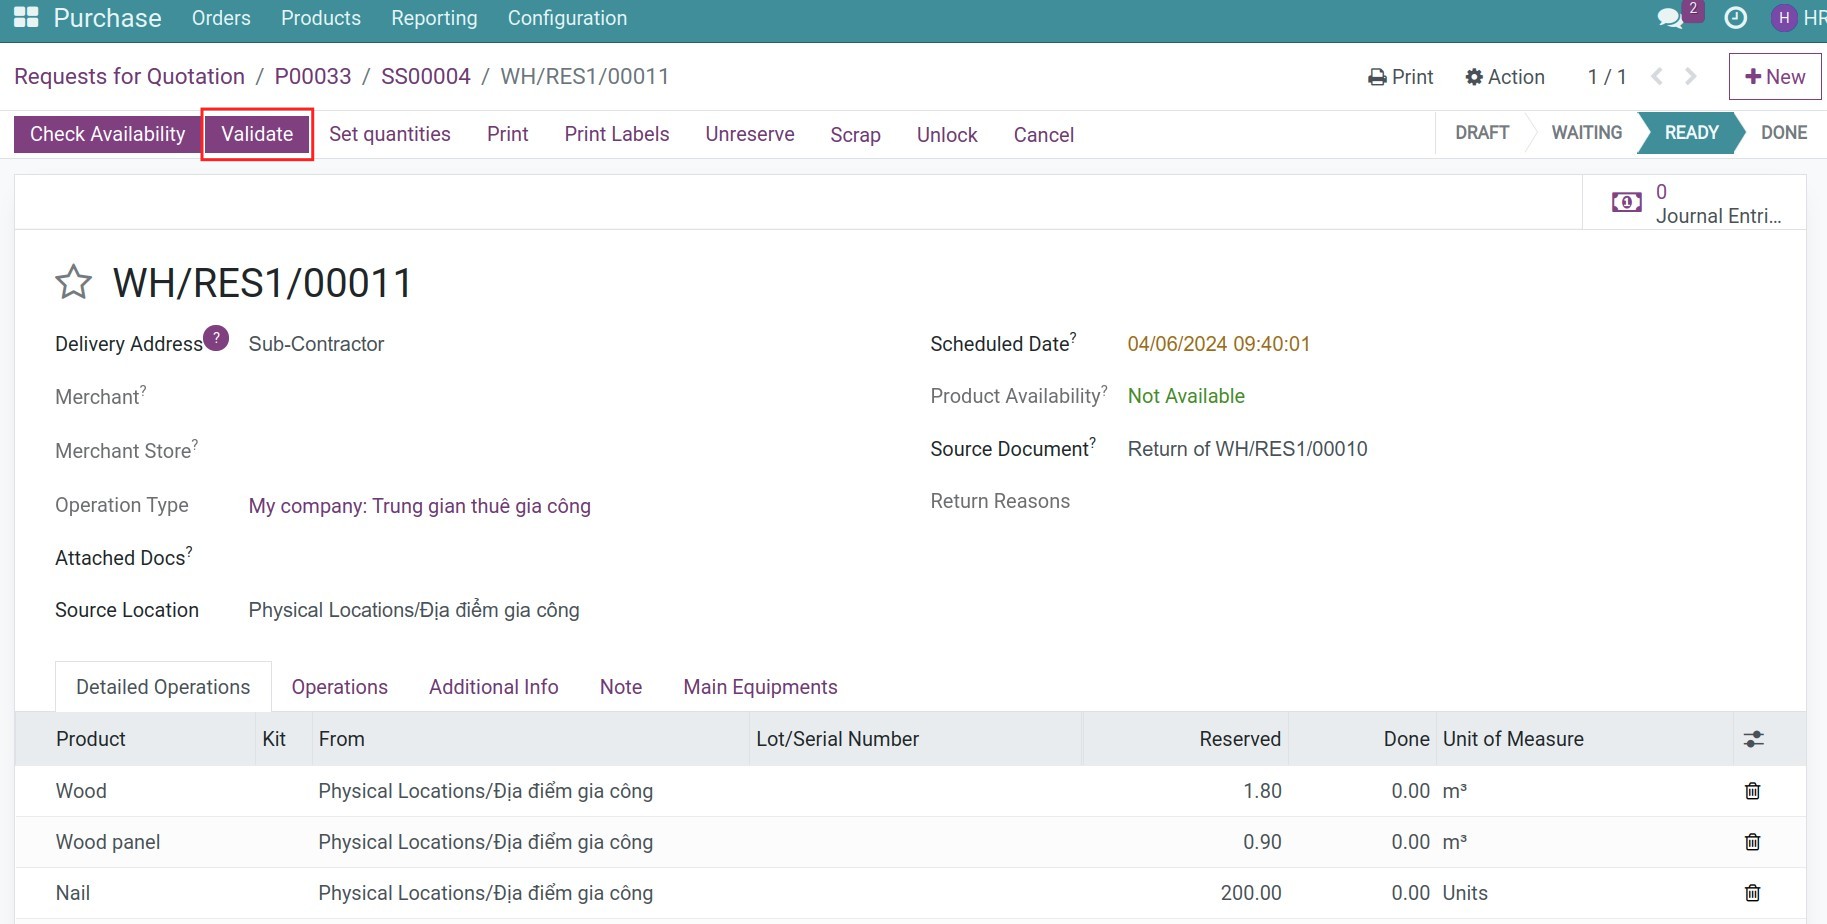Open the SS00004 breadcrumb link
This screenshot has width=1827, height=924.
tap(426, 77)
